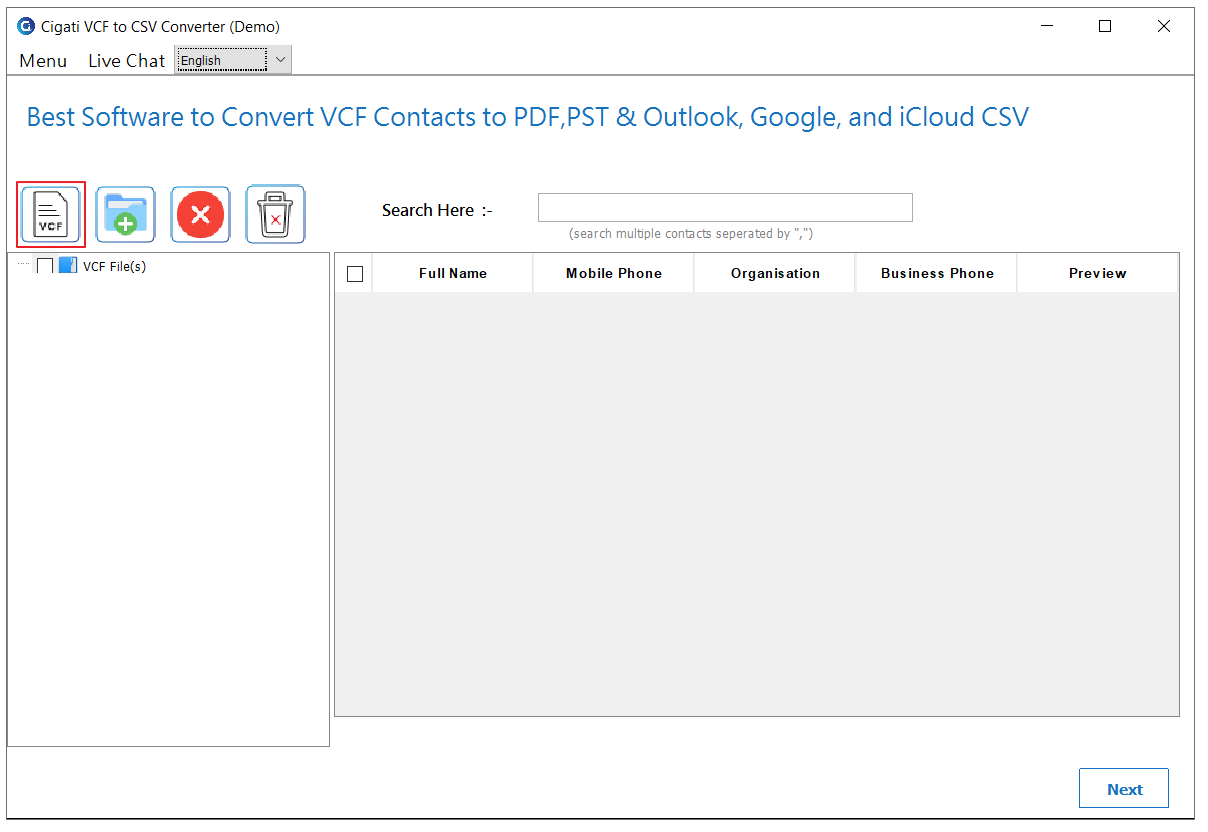Minimize the Cigati converter window

coord(1047,27)
